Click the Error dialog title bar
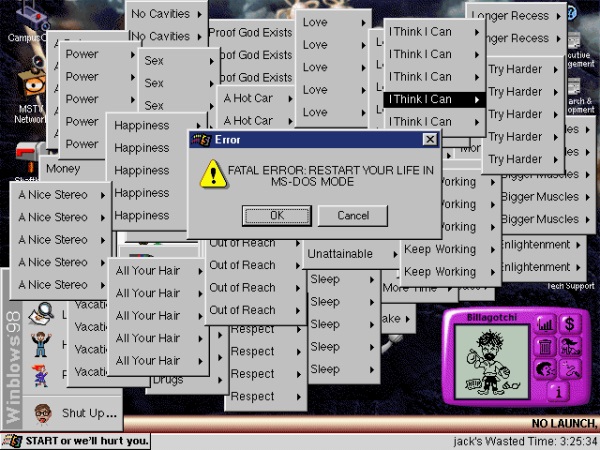Viewport: 600px width, 450px height. point(314,140)
